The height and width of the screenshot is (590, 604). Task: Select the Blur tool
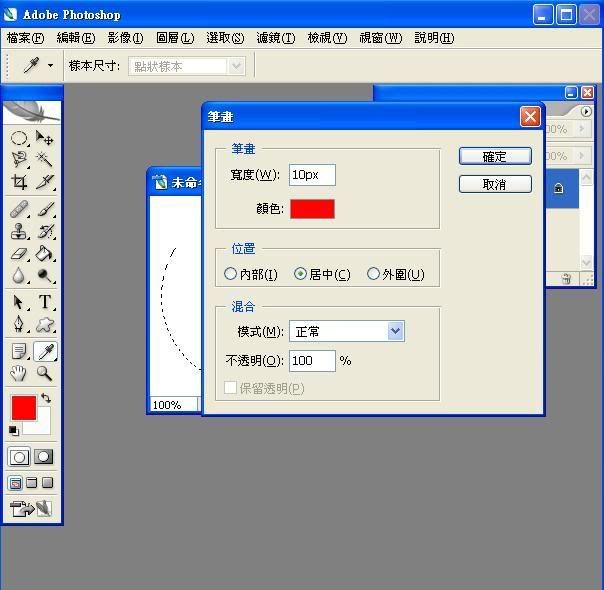[x=19, y=275]
